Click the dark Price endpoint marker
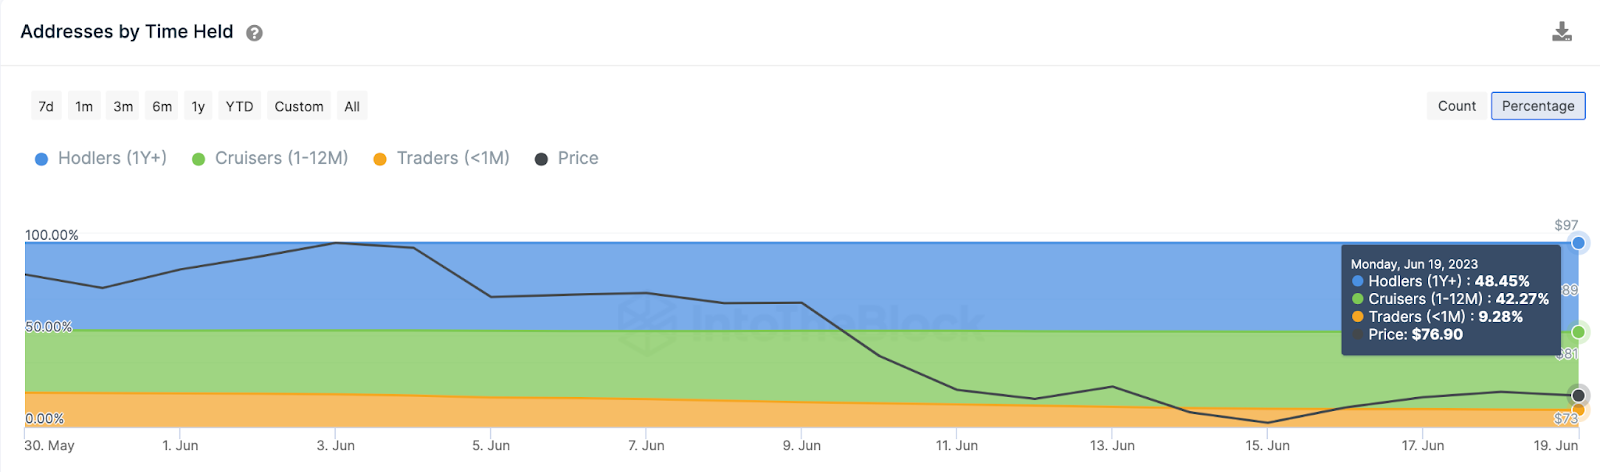The image size is (1600, 472). [x=1578, y=395]
